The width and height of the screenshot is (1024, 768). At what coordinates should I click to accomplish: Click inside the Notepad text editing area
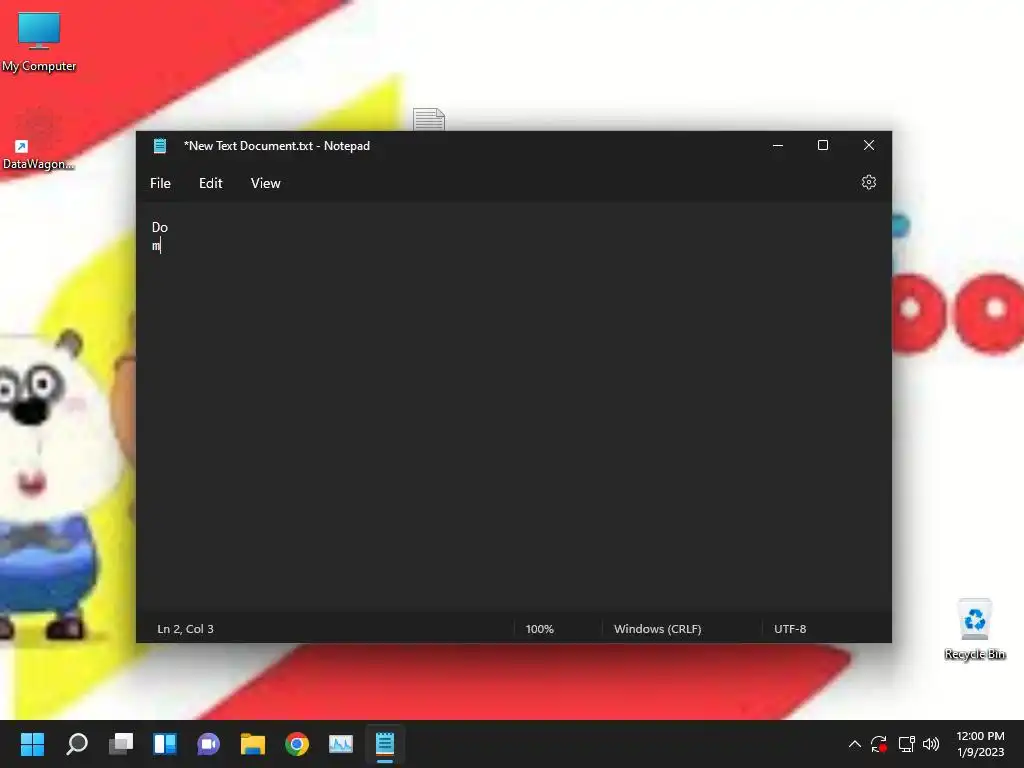513,408
